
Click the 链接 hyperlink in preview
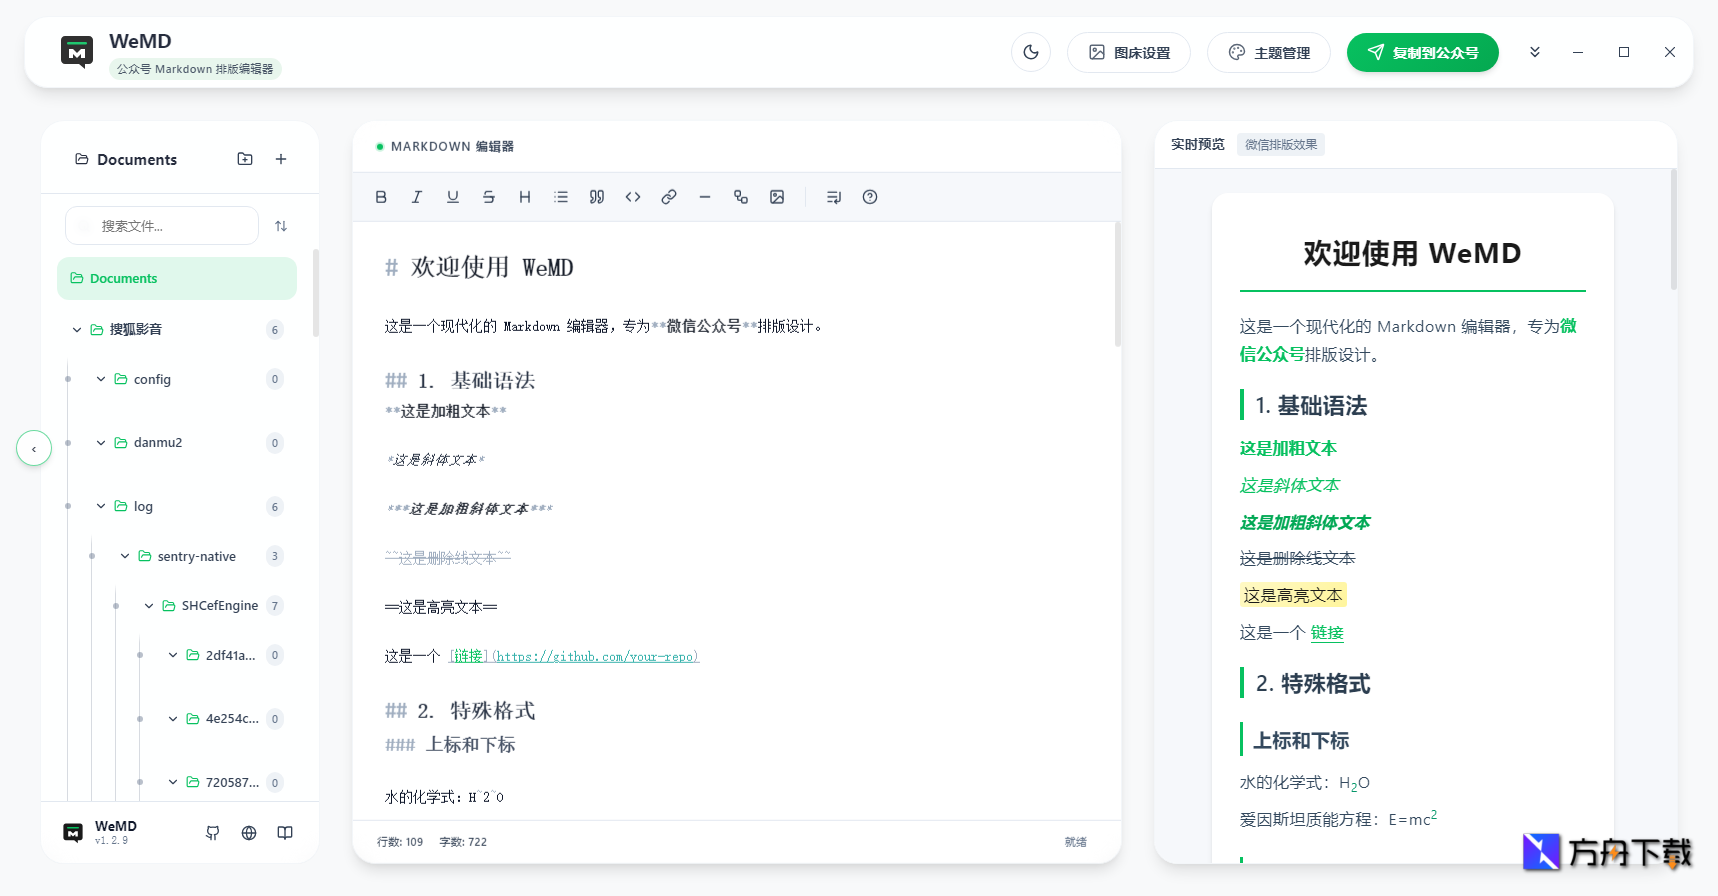[1327, 633]
